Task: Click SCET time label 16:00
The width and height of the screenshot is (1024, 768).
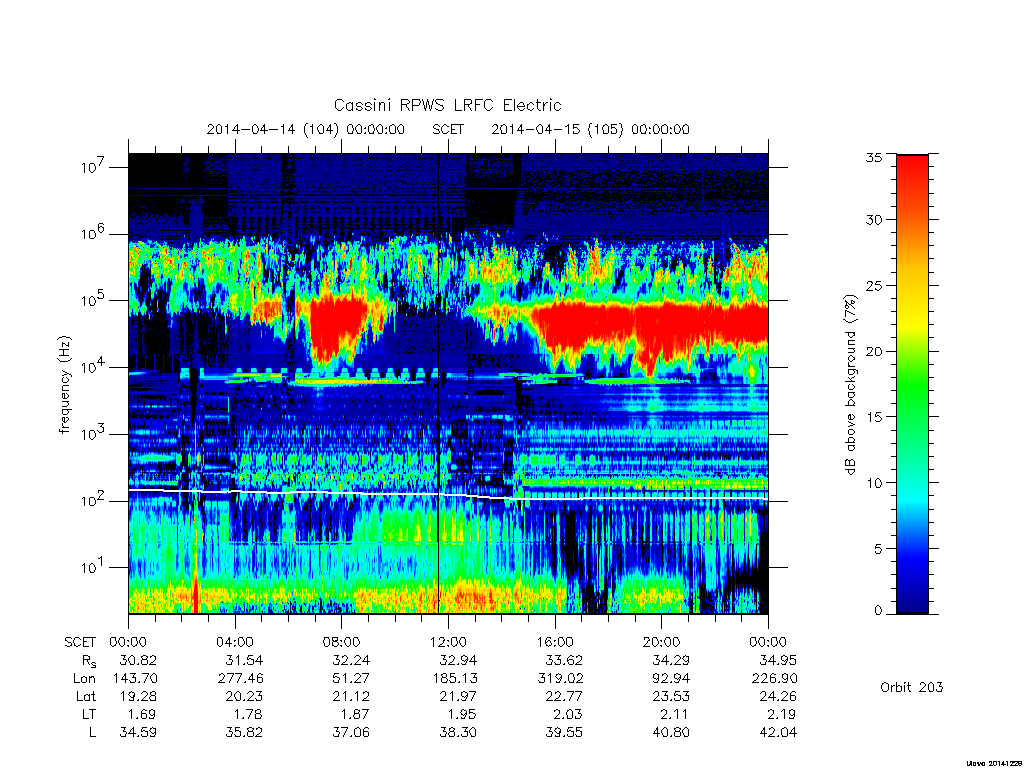Action: [555, 642]
